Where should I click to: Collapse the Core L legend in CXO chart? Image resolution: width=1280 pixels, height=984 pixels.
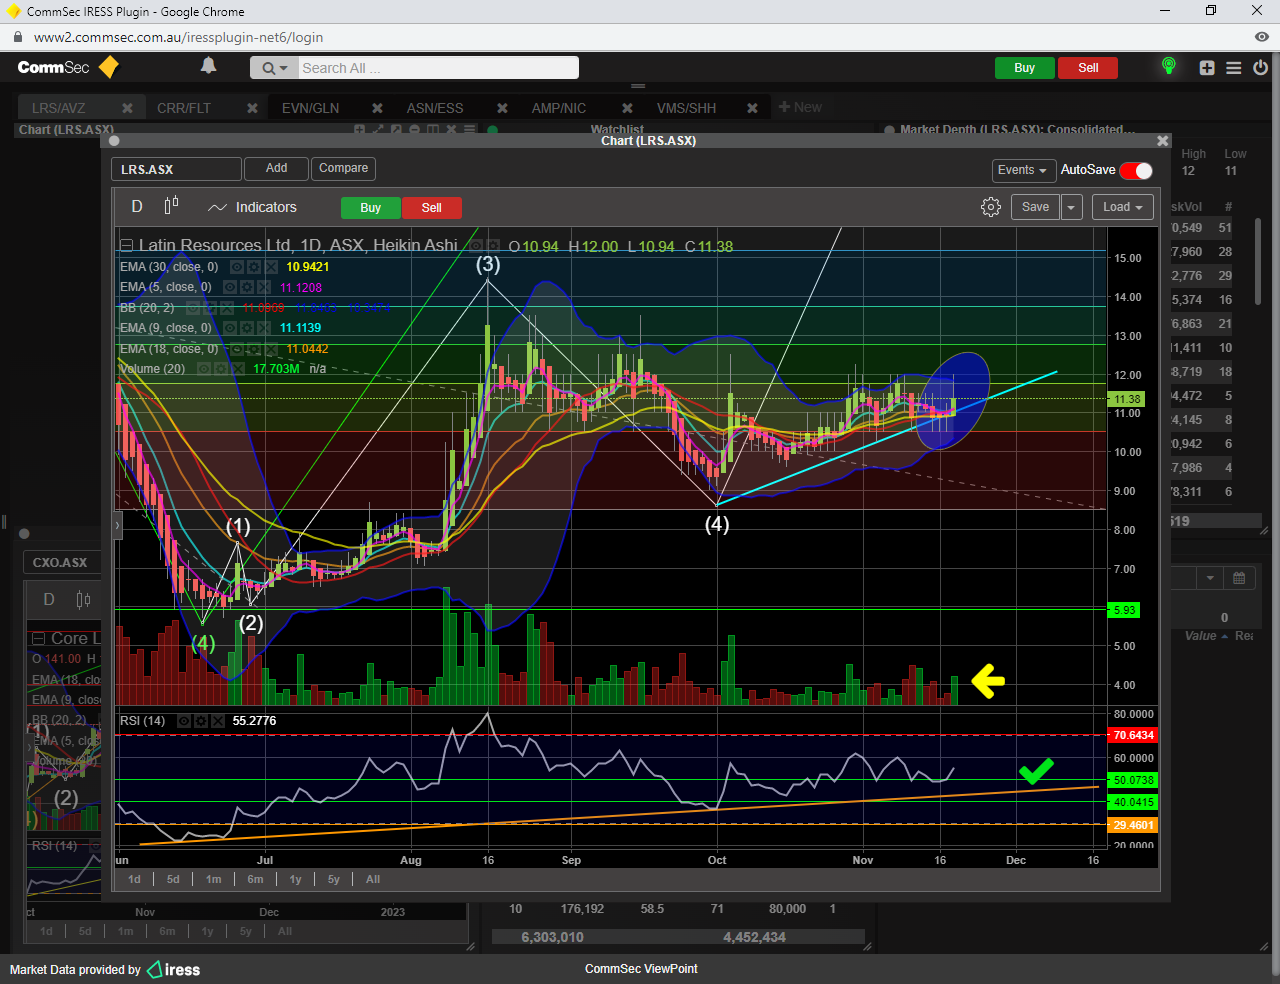click(x=38, y=638)
